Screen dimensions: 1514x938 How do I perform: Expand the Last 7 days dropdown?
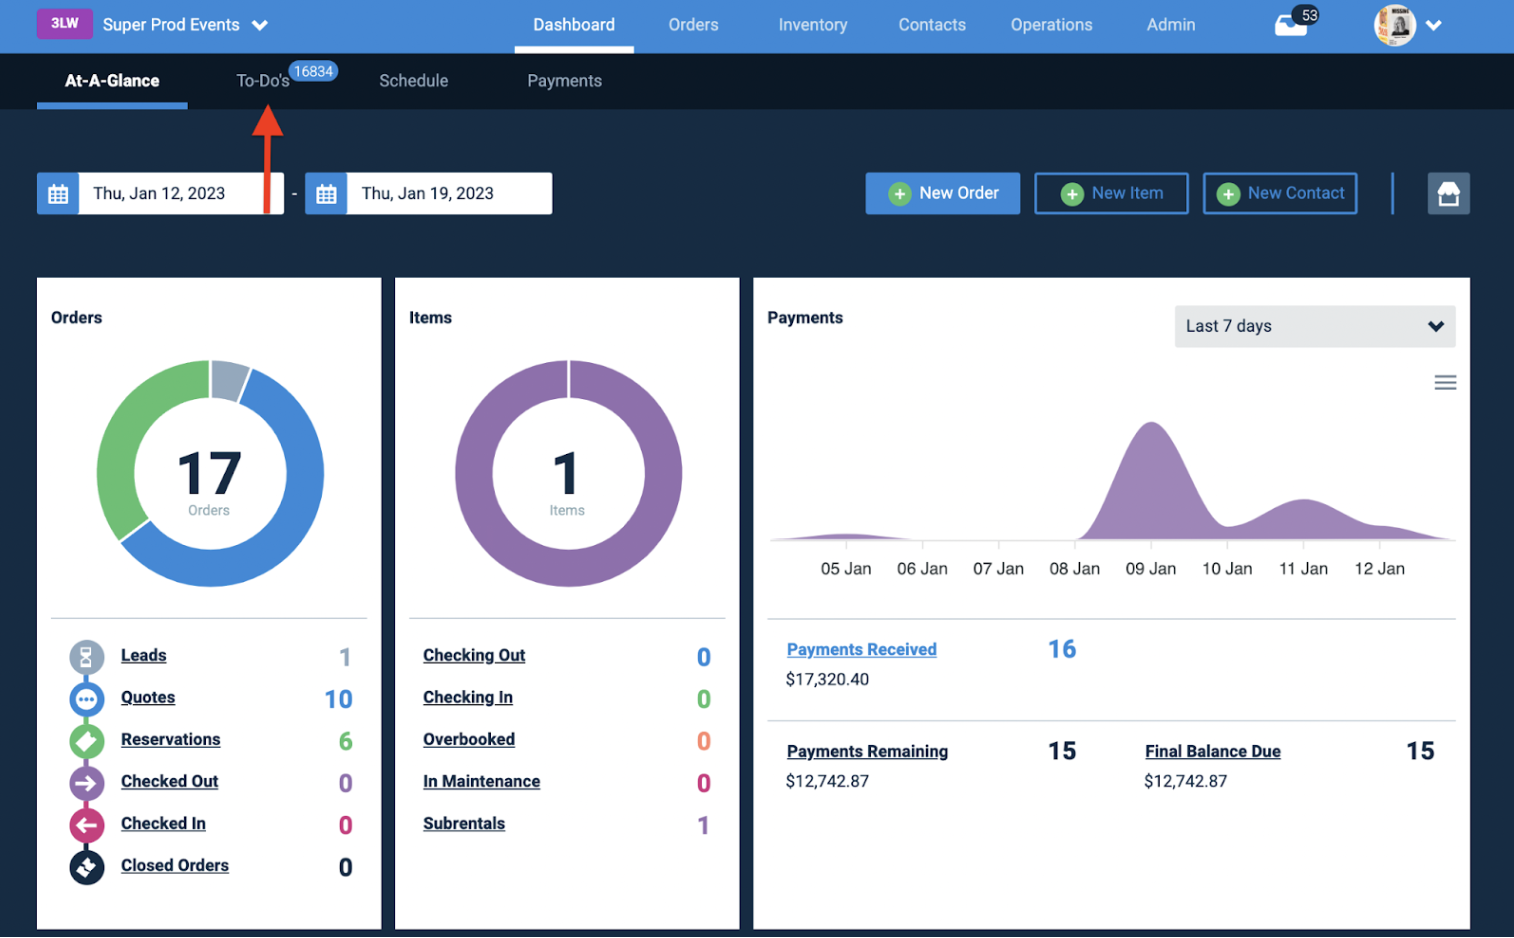(x=1314, y=326)
